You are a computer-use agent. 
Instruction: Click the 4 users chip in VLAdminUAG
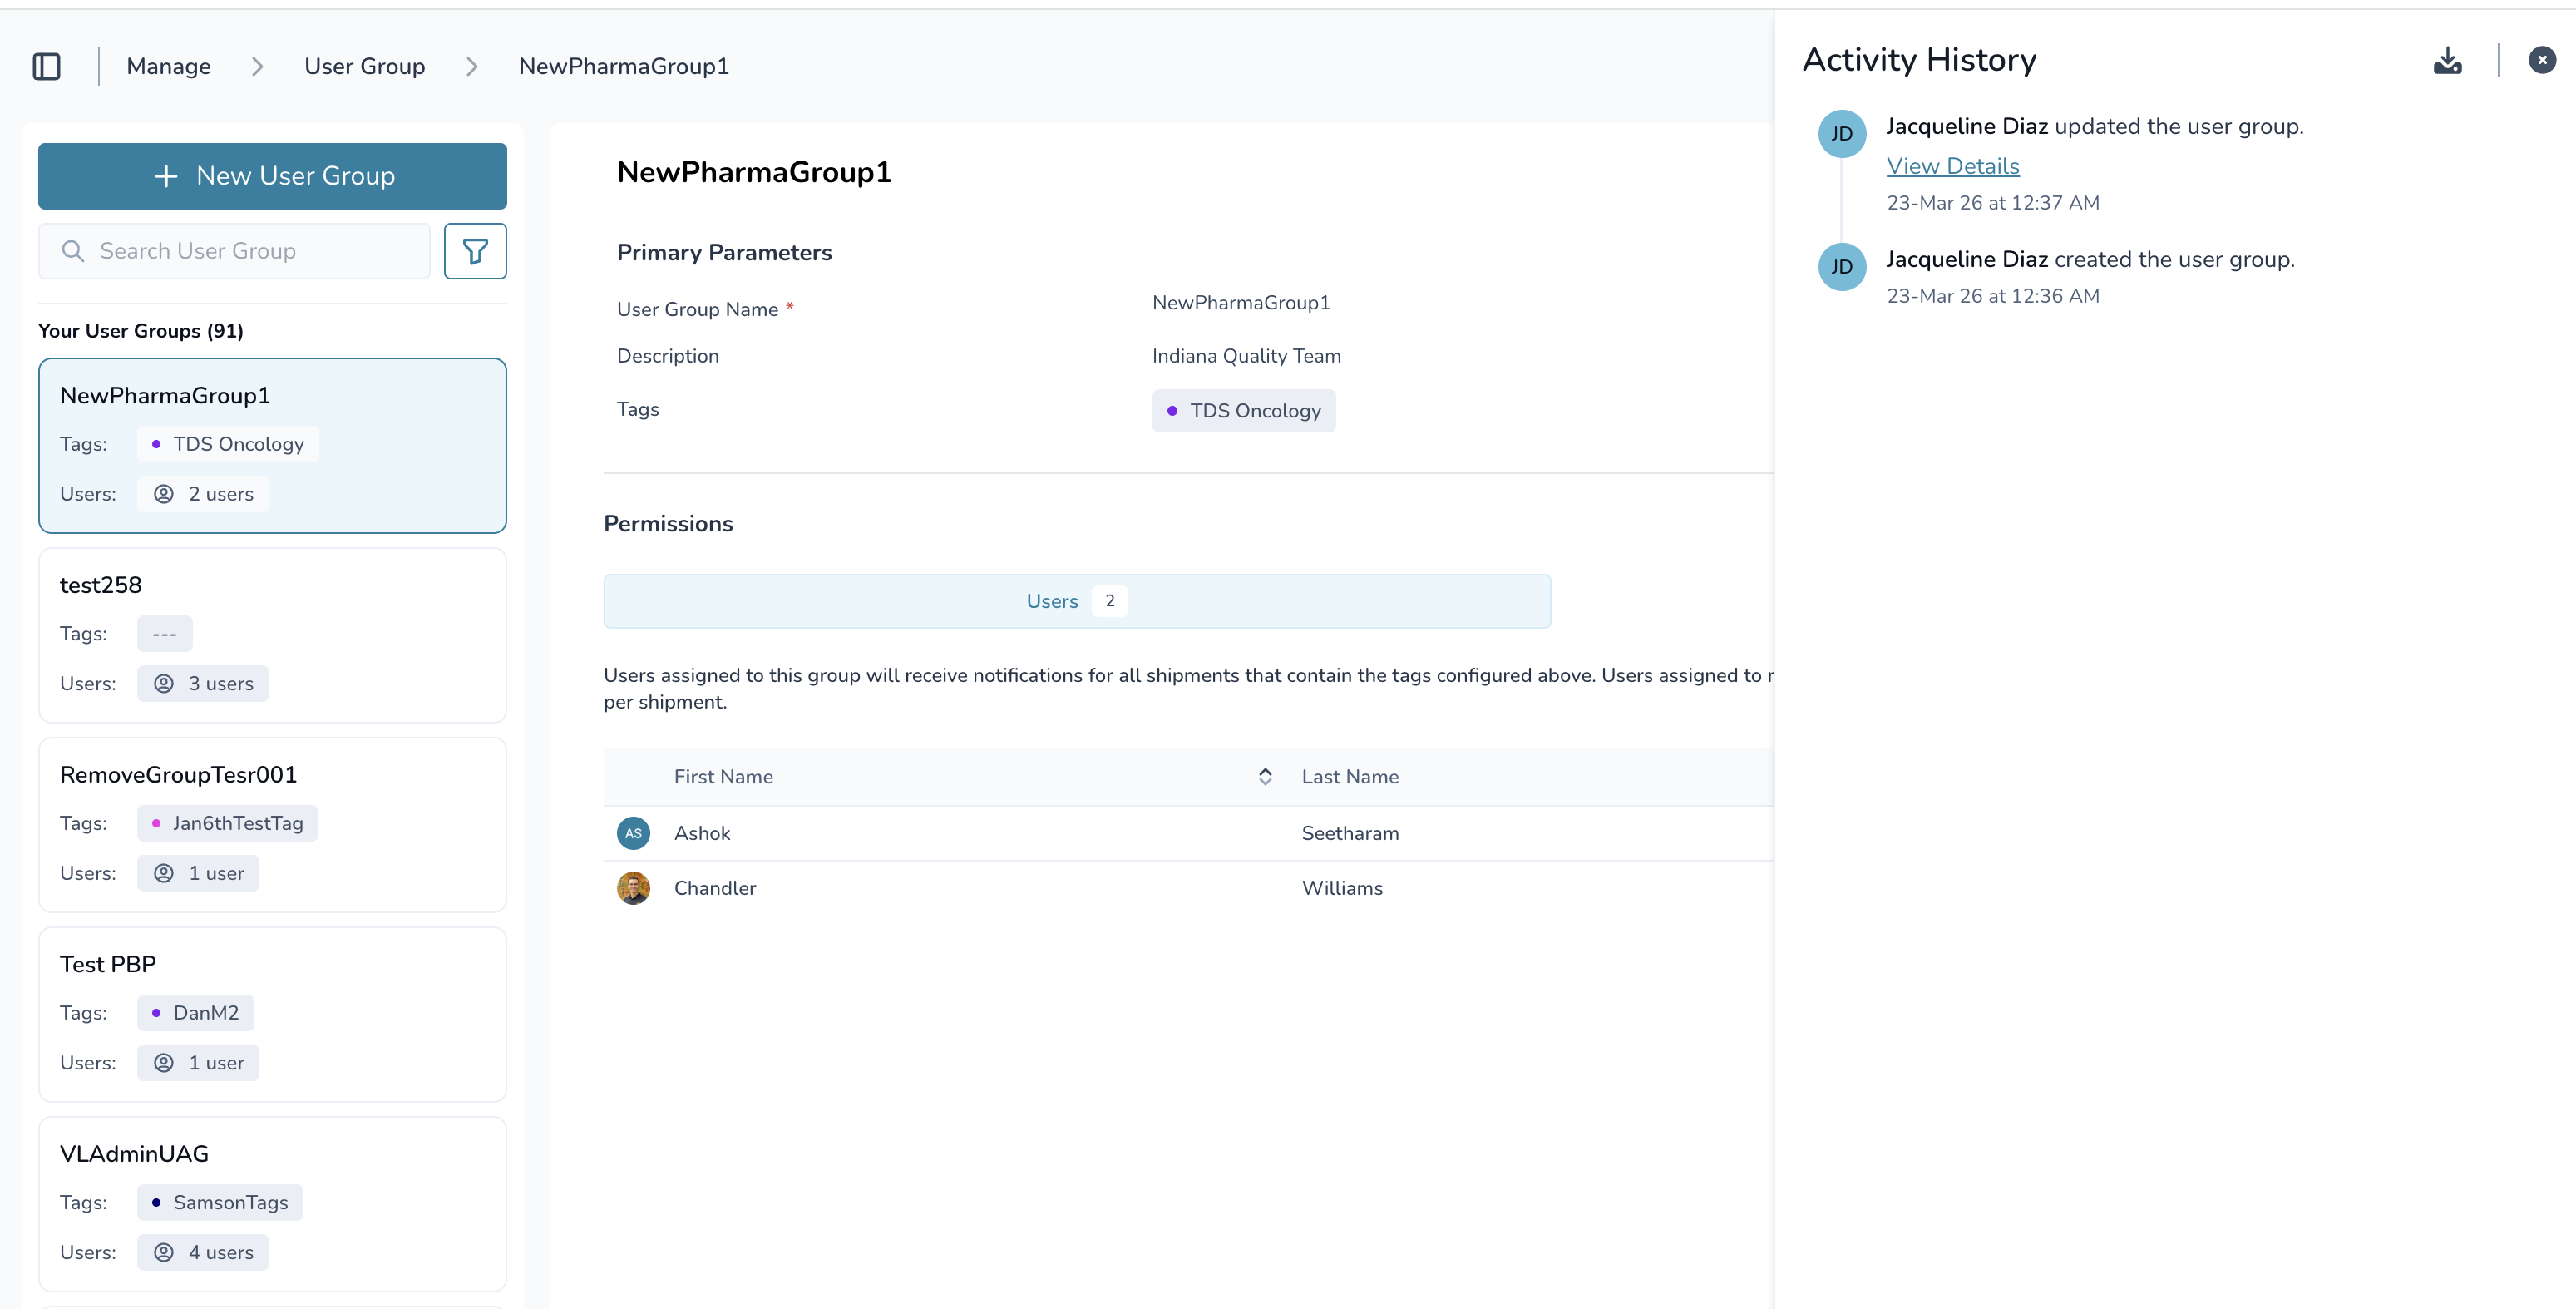tap(203, 1252)
